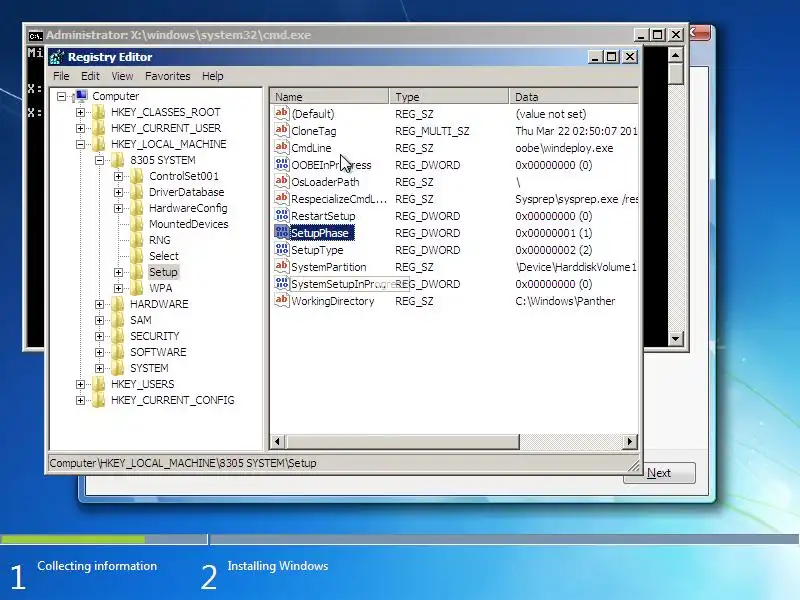Screen dimensions: 800x600
Task: Click the status bar registry path
Action: [x=183, y=463]
